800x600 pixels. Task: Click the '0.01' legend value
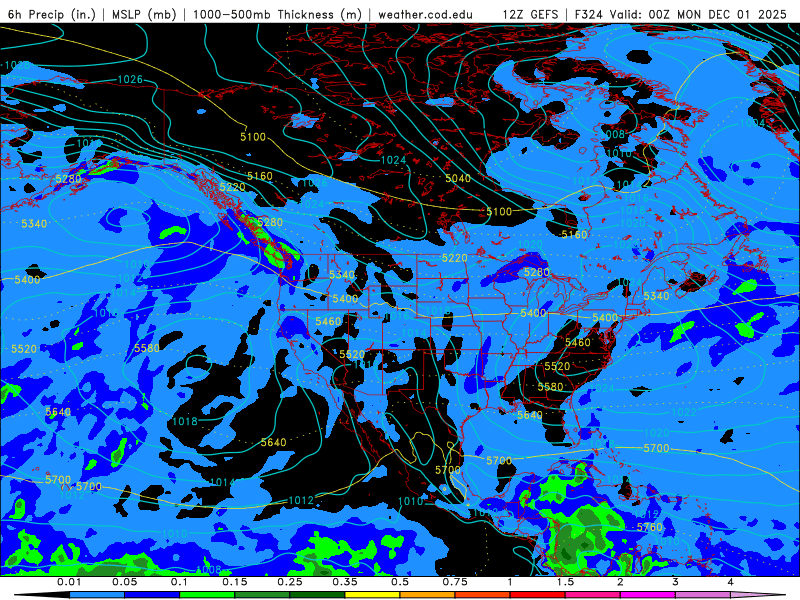(69, 582)
